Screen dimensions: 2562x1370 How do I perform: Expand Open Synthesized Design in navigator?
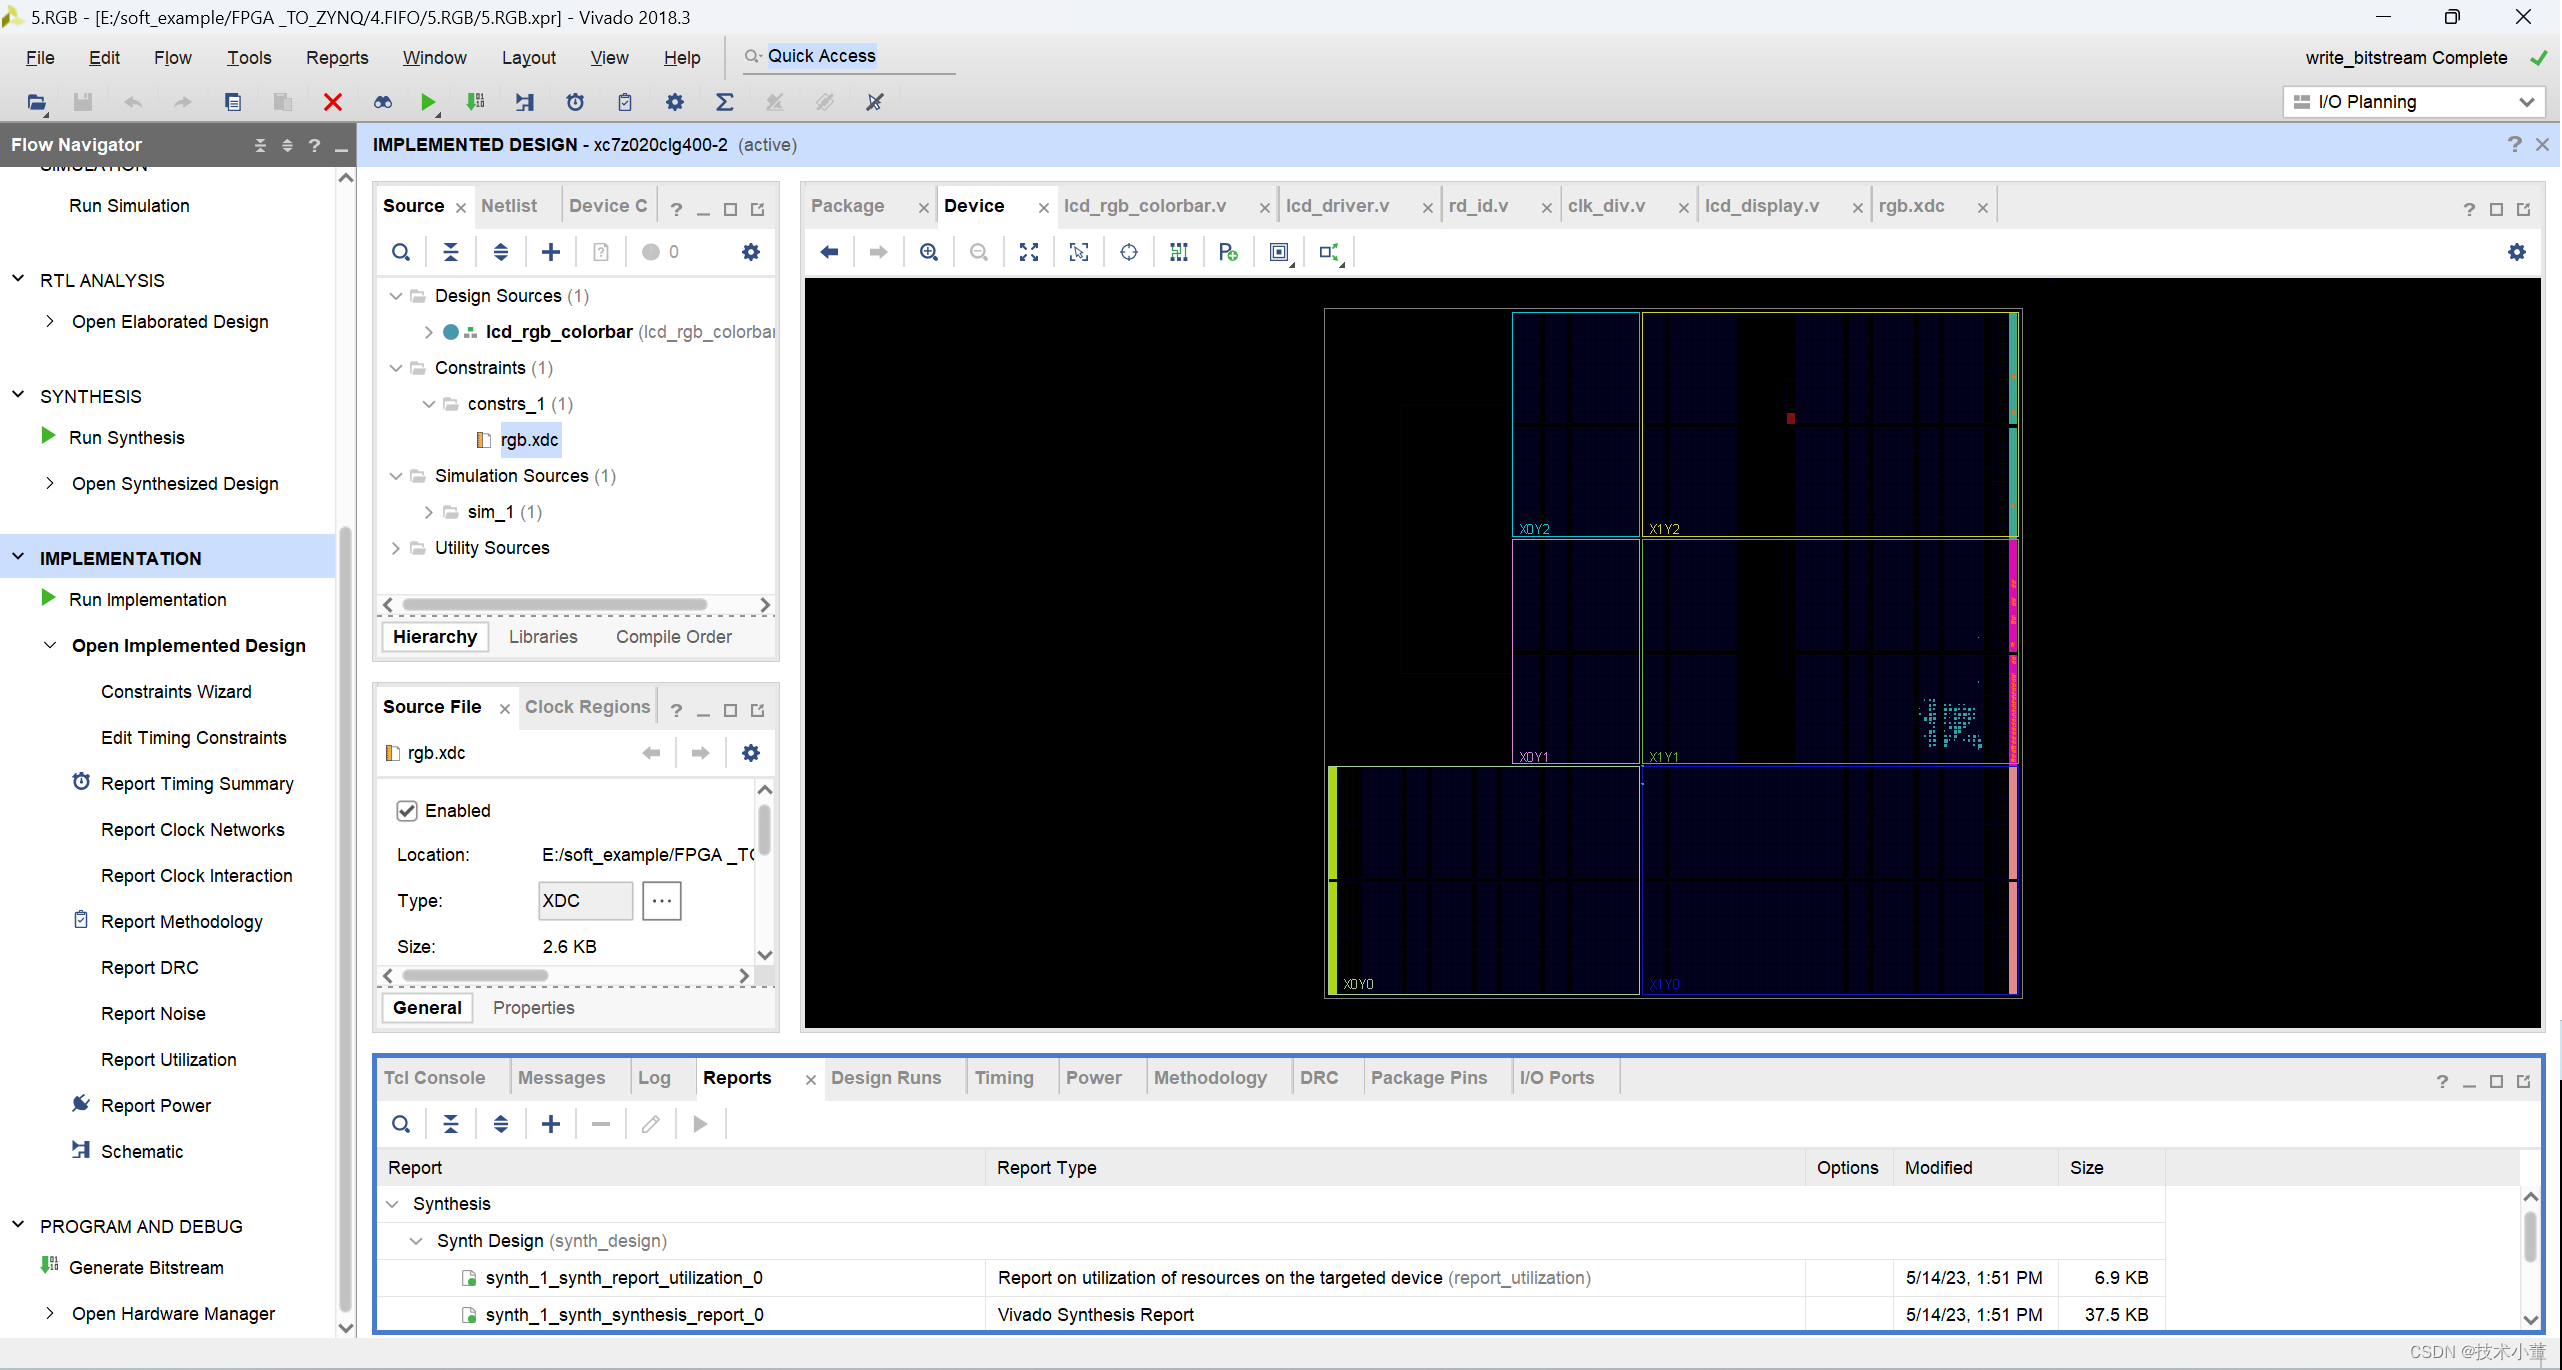(x=49, y=483)
